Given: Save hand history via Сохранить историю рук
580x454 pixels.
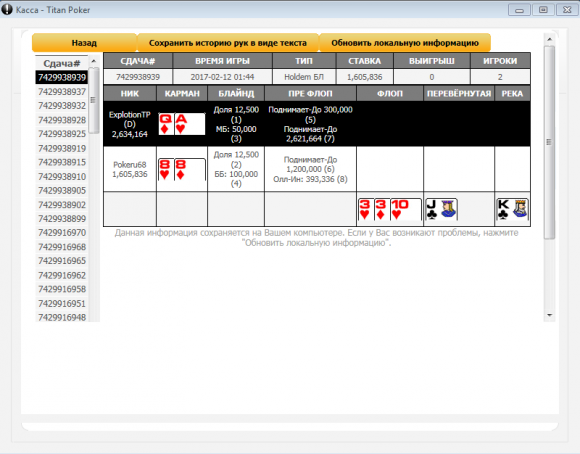Looking at the screenshot, I should (228, 43).
